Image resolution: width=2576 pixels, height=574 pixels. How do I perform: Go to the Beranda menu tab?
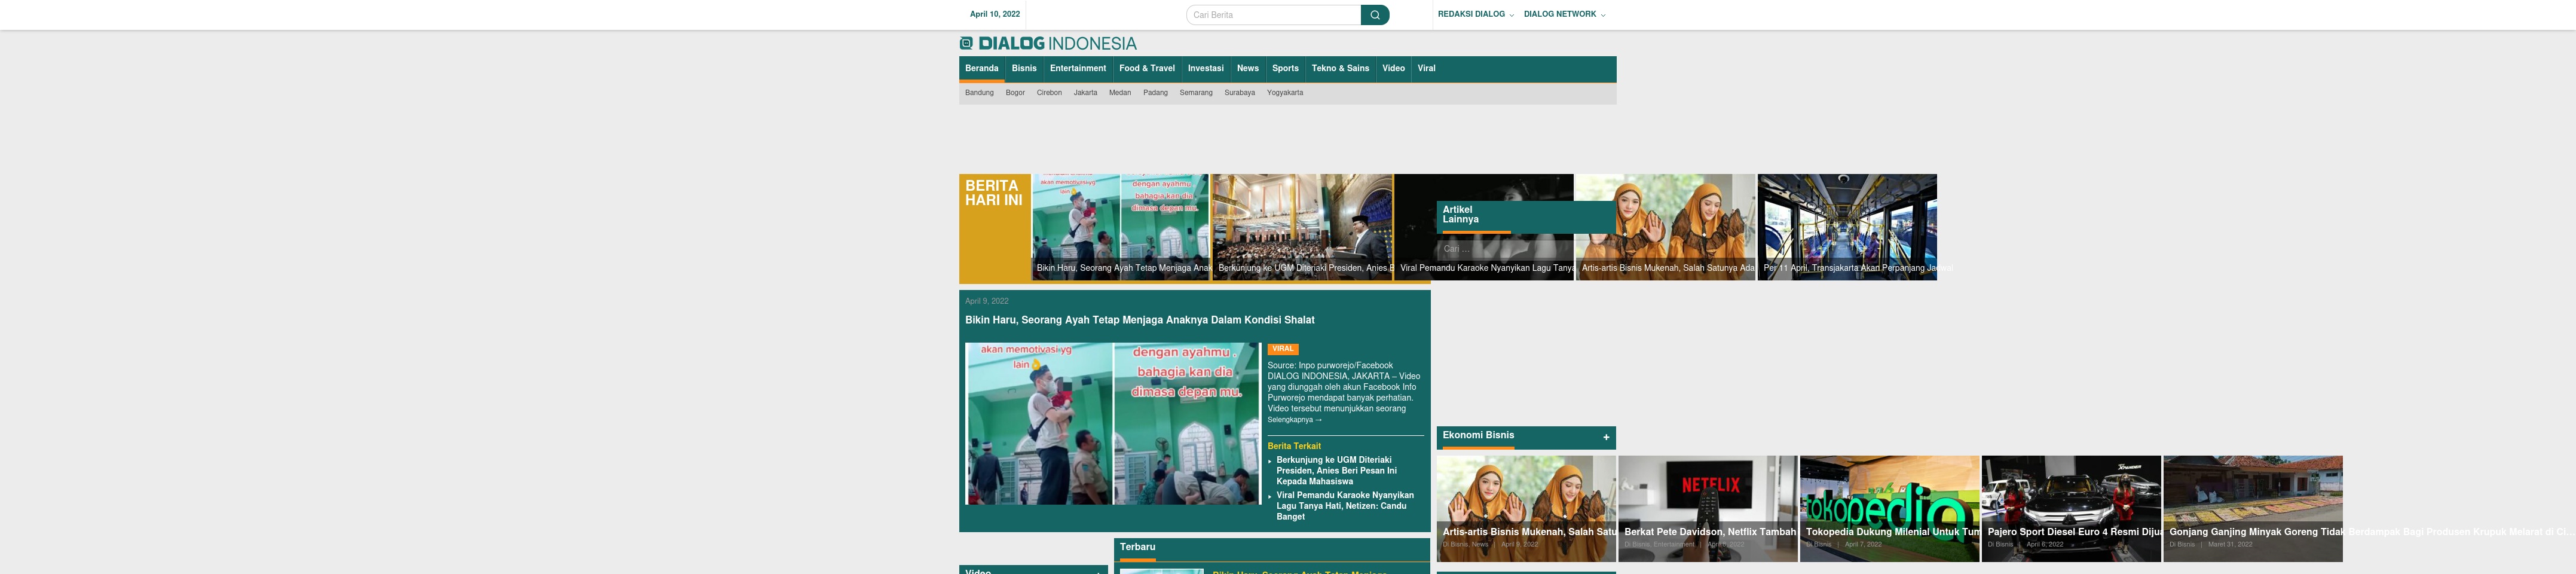tap(981, 69)
